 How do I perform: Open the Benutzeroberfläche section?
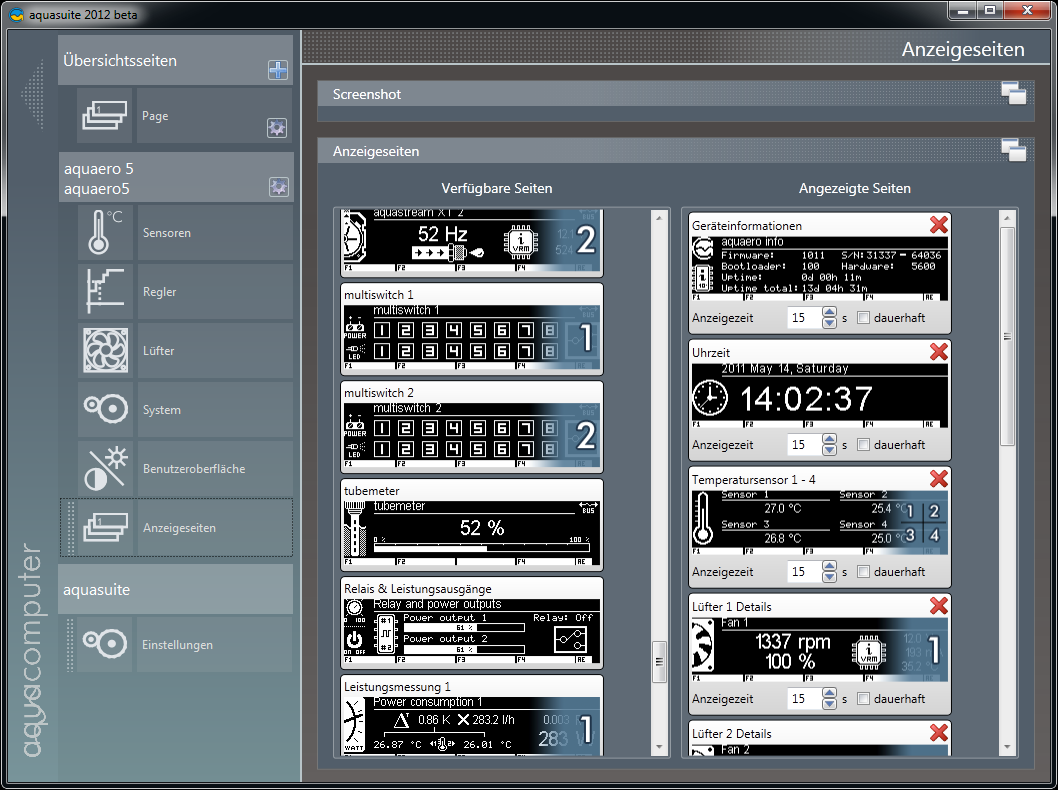click(215, 468)
